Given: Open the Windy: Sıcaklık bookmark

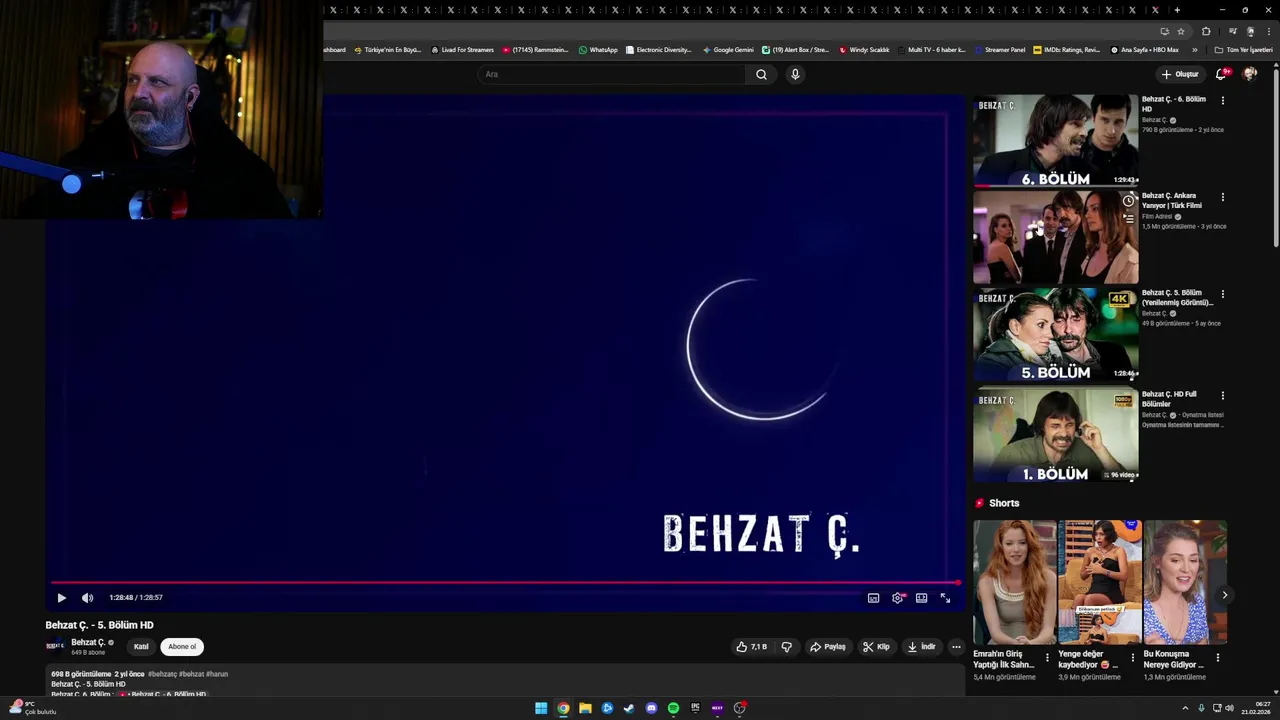Looking at the screenshot, I should [864, 50].
